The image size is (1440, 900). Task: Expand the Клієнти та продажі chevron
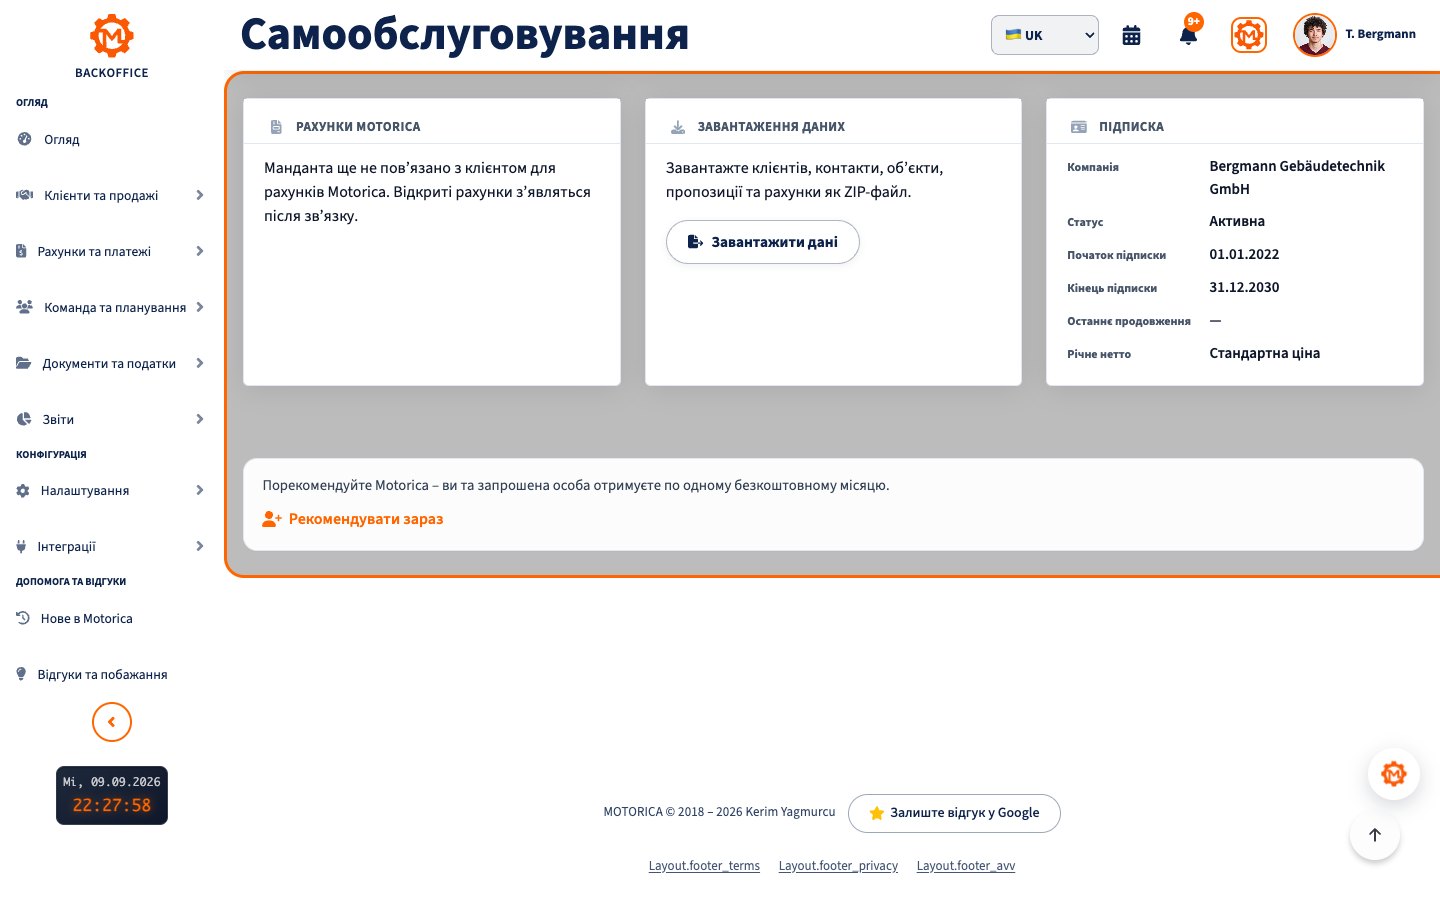pos(199,195)
